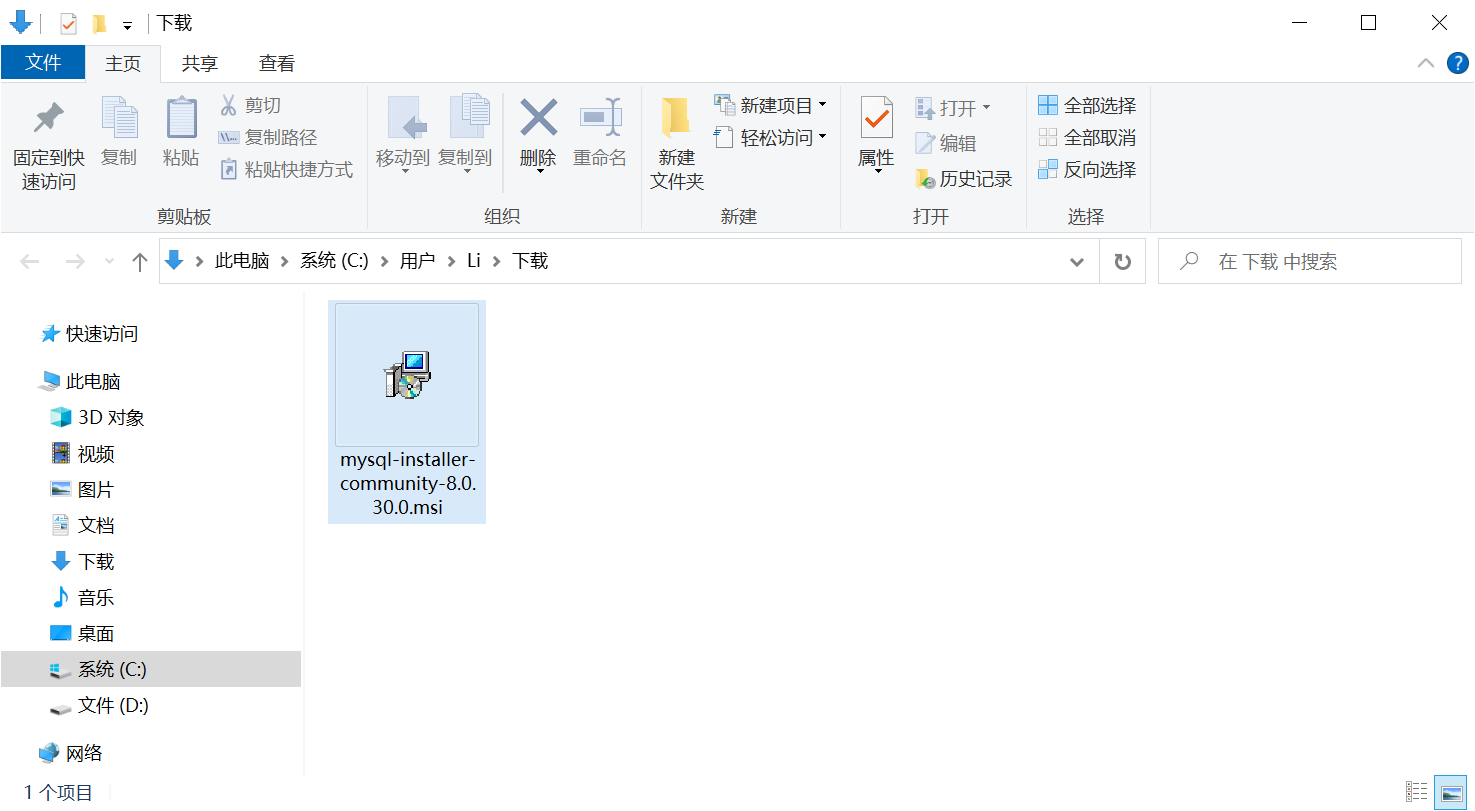This screenshot has width=1475, height=811.
Task: Click 此电脑 in the address bar
Action: coord(243,261)
